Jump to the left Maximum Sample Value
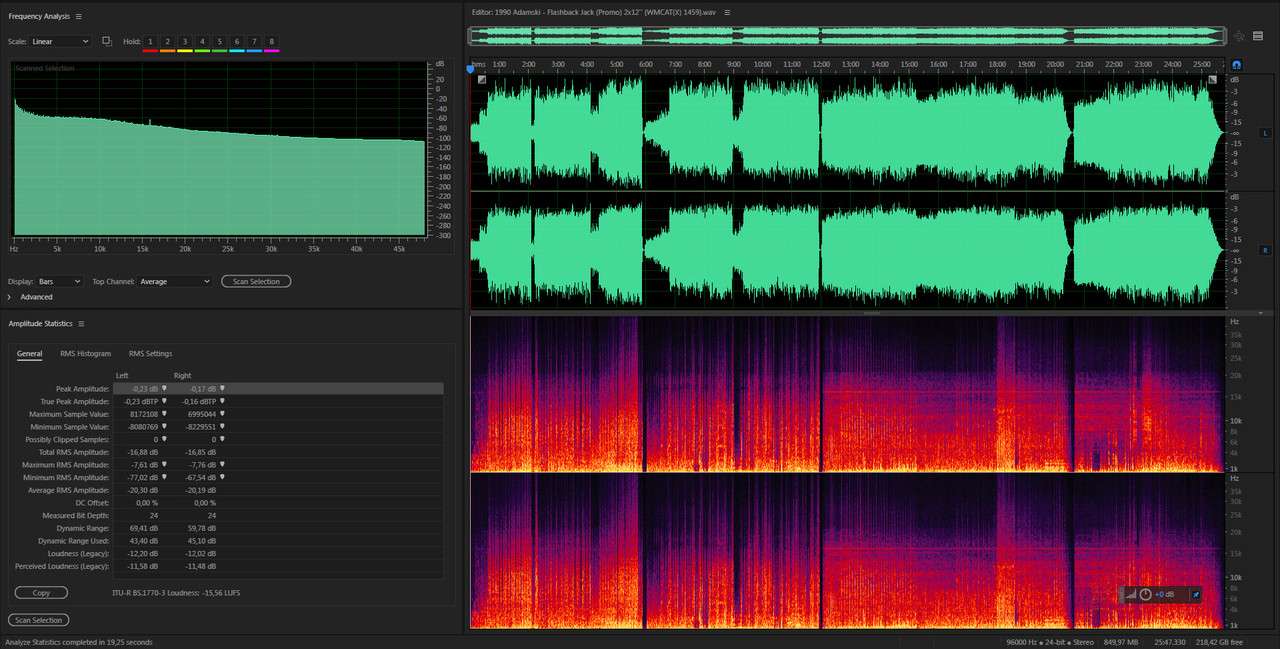 pyautogui.click(x=164, y=414)
